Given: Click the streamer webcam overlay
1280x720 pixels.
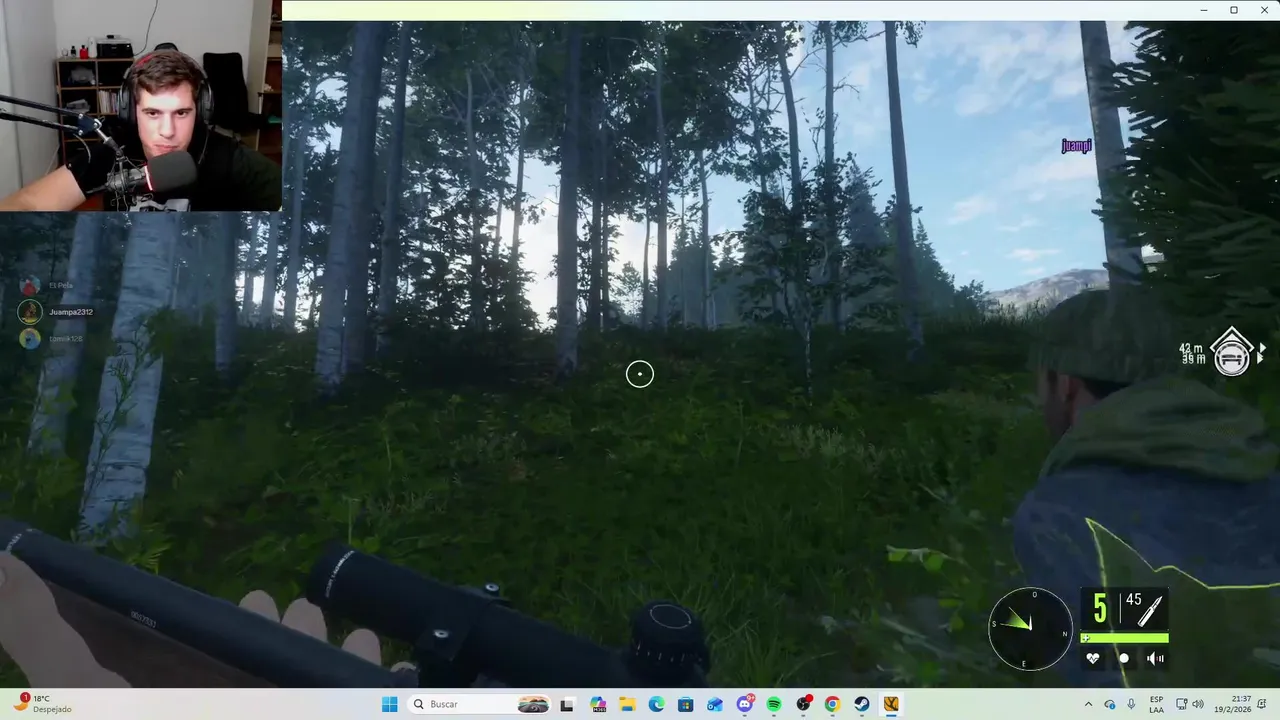Looking at the screenshot, I should pyautogui.click(x=141, y=105).
